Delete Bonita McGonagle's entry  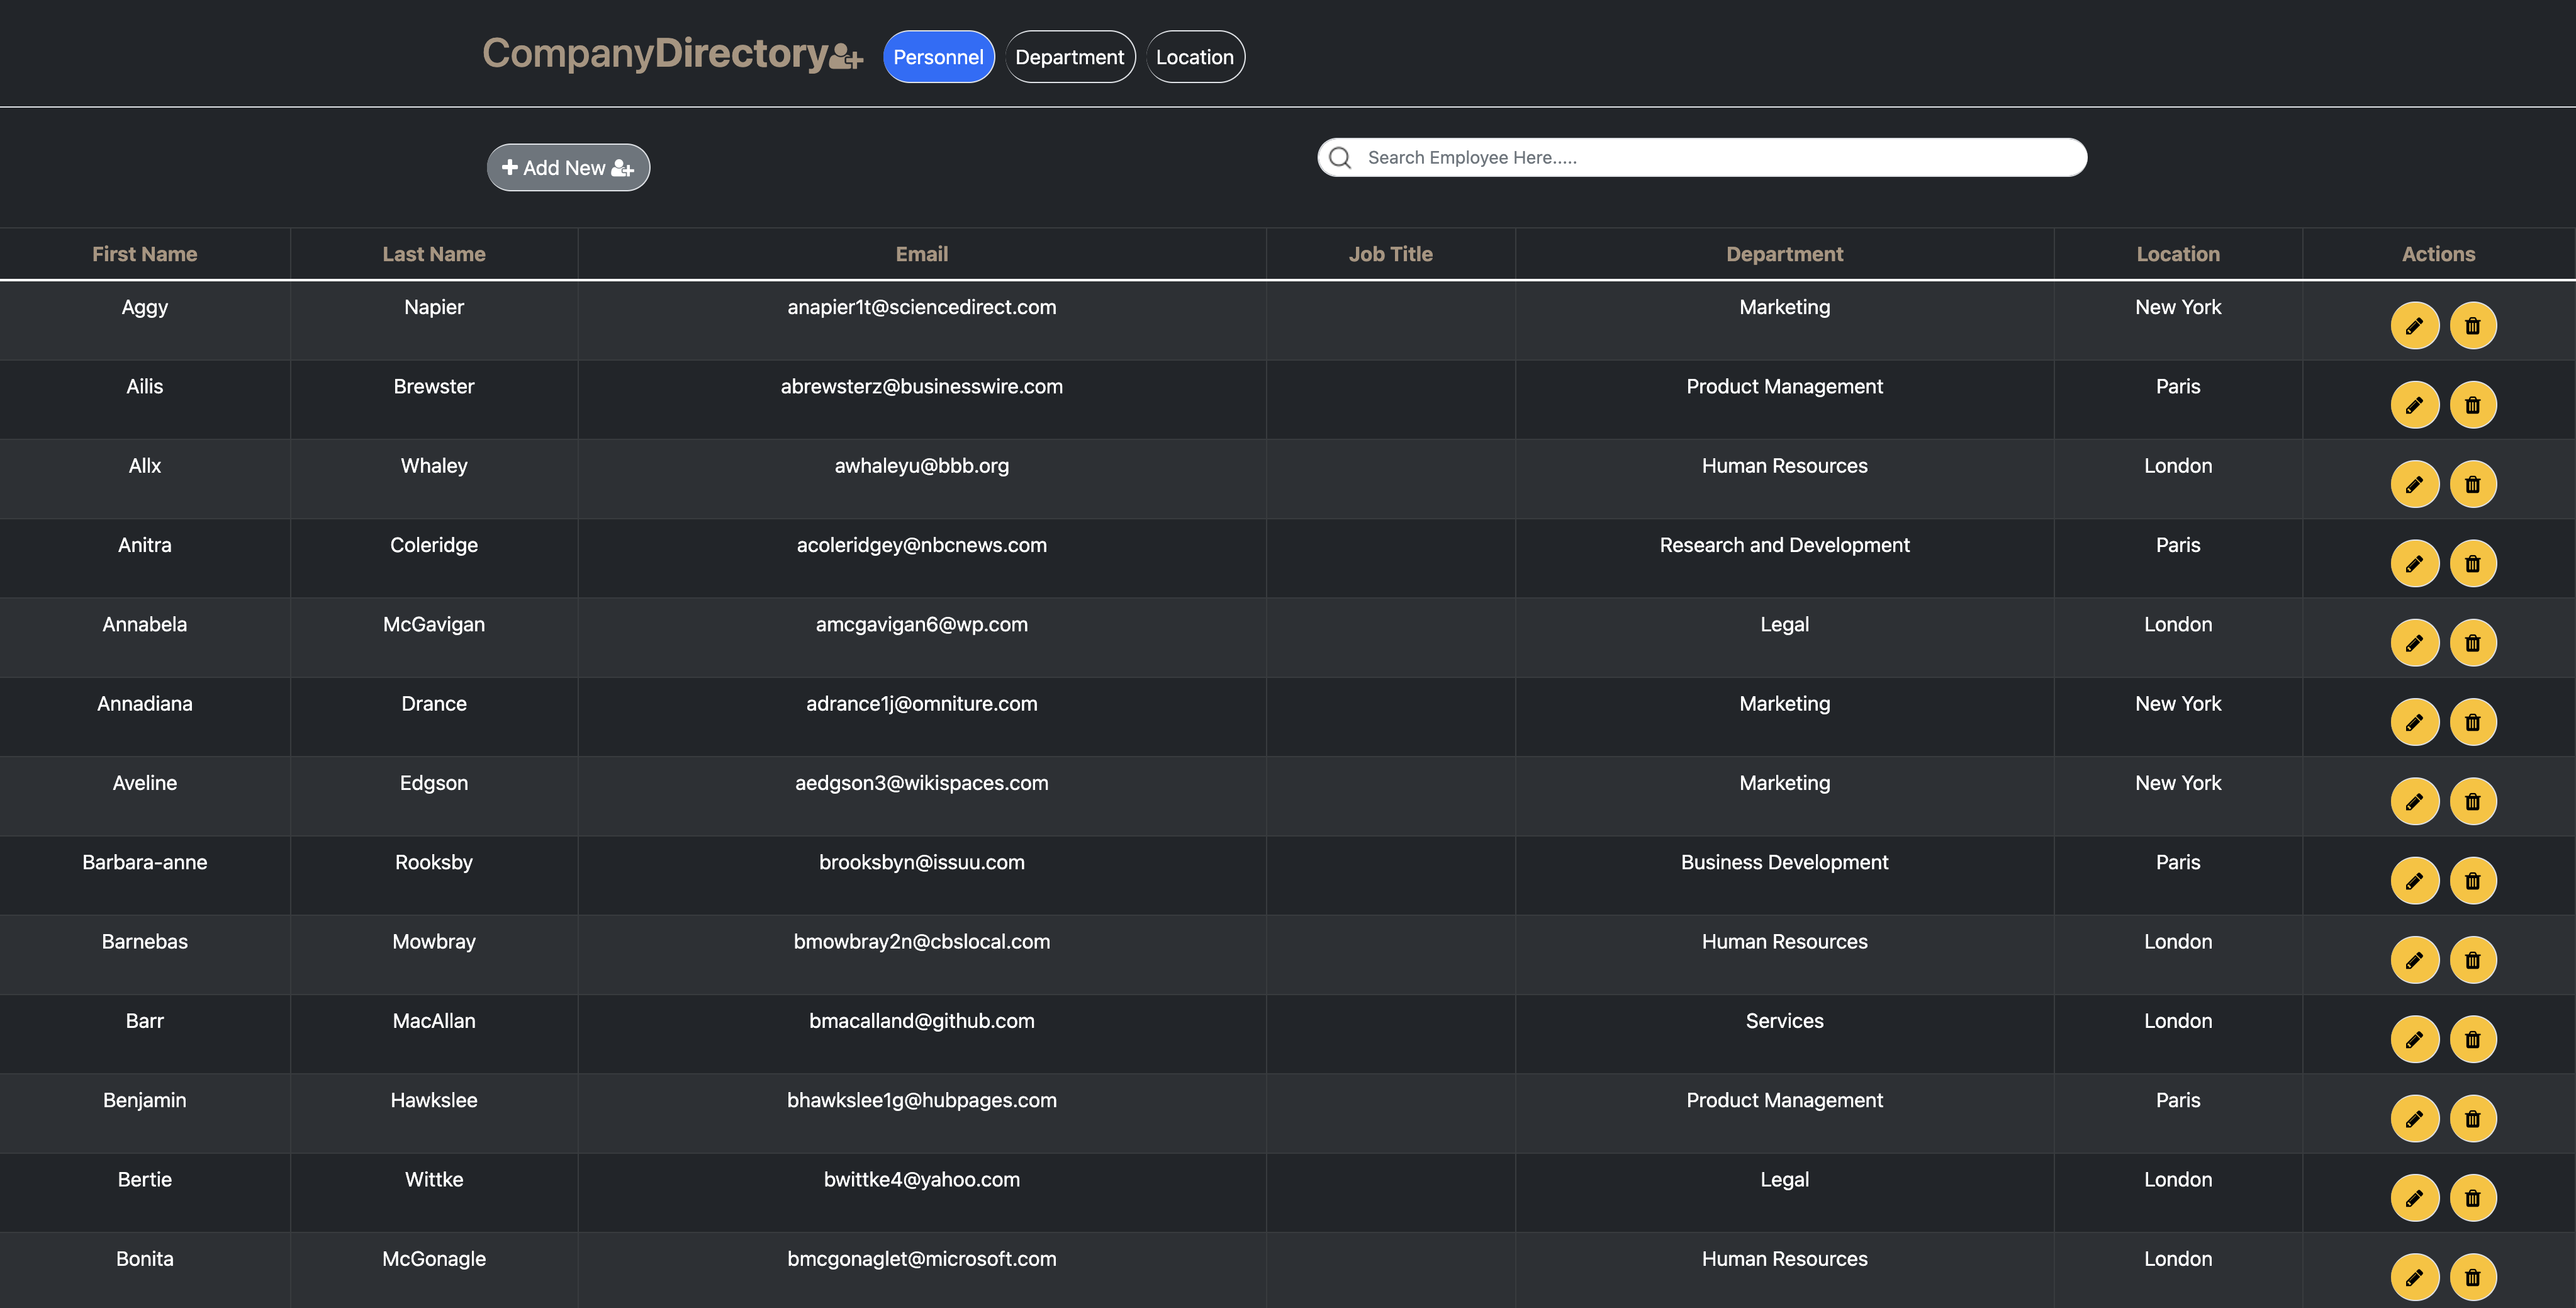pos(2472,1277)
